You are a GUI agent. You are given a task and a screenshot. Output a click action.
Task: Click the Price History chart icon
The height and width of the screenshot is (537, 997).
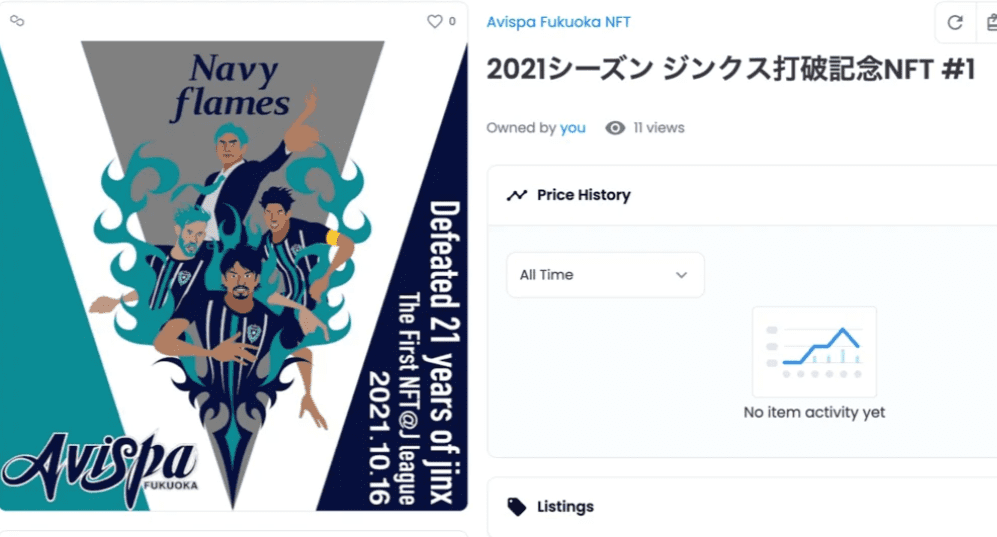pos(517,195)
